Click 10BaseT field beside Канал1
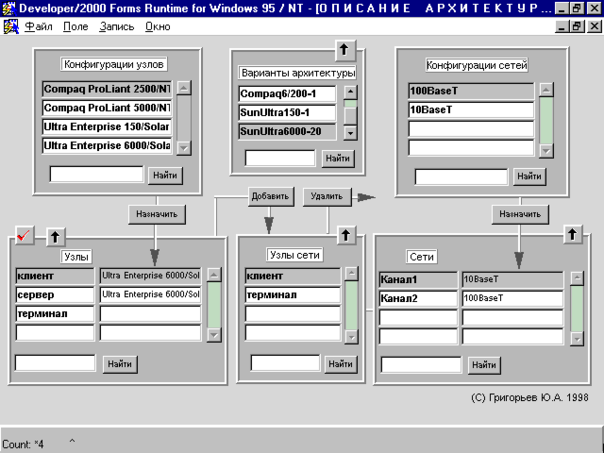The height and width of the screenshot is (453, 604). [x=513, y=280]
